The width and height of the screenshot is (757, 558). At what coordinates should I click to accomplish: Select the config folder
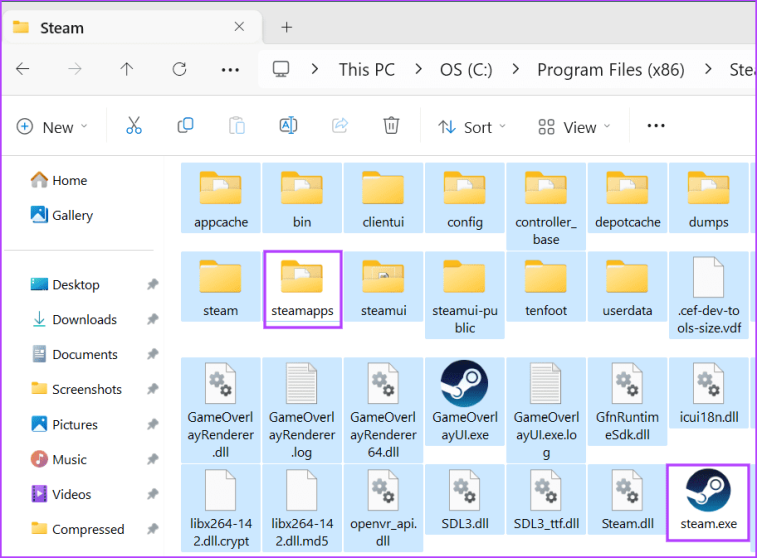point(464,198)
